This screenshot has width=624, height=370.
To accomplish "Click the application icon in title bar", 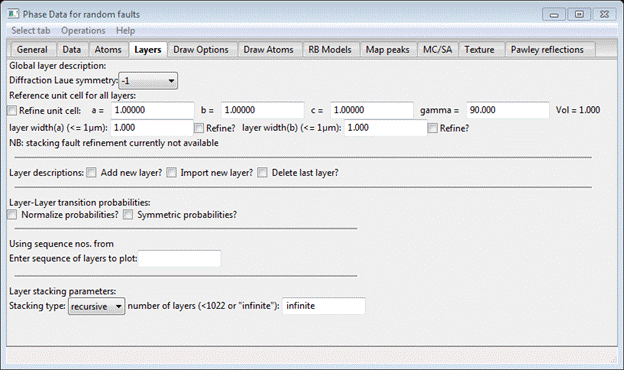I will point(13,14).
